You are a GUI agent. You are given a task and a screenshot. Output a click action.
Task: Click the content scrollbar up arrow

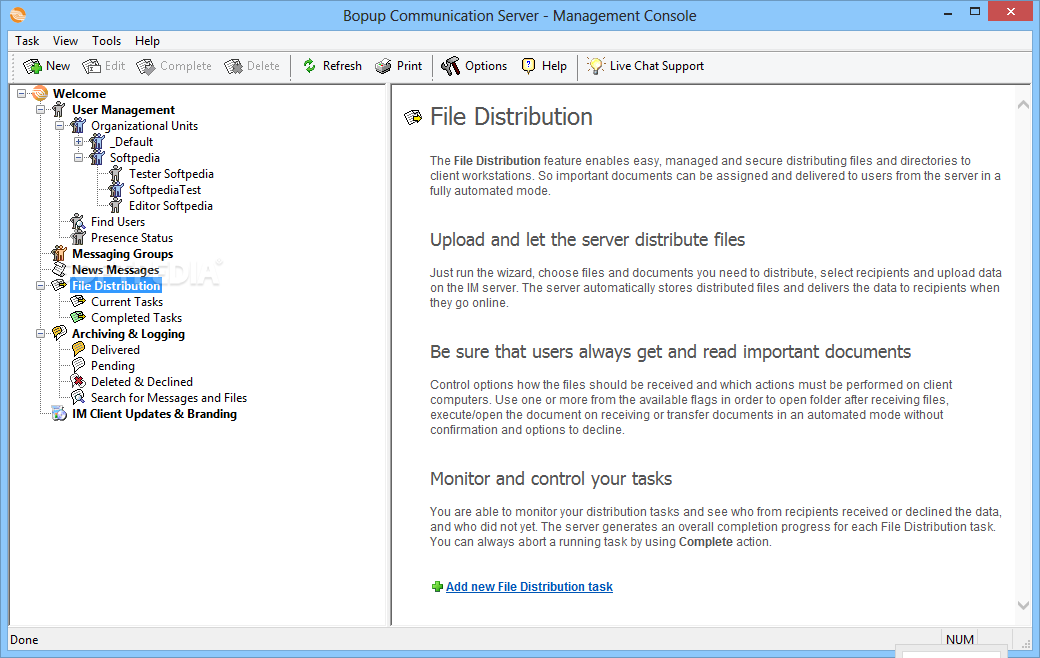pos(1023,105)
